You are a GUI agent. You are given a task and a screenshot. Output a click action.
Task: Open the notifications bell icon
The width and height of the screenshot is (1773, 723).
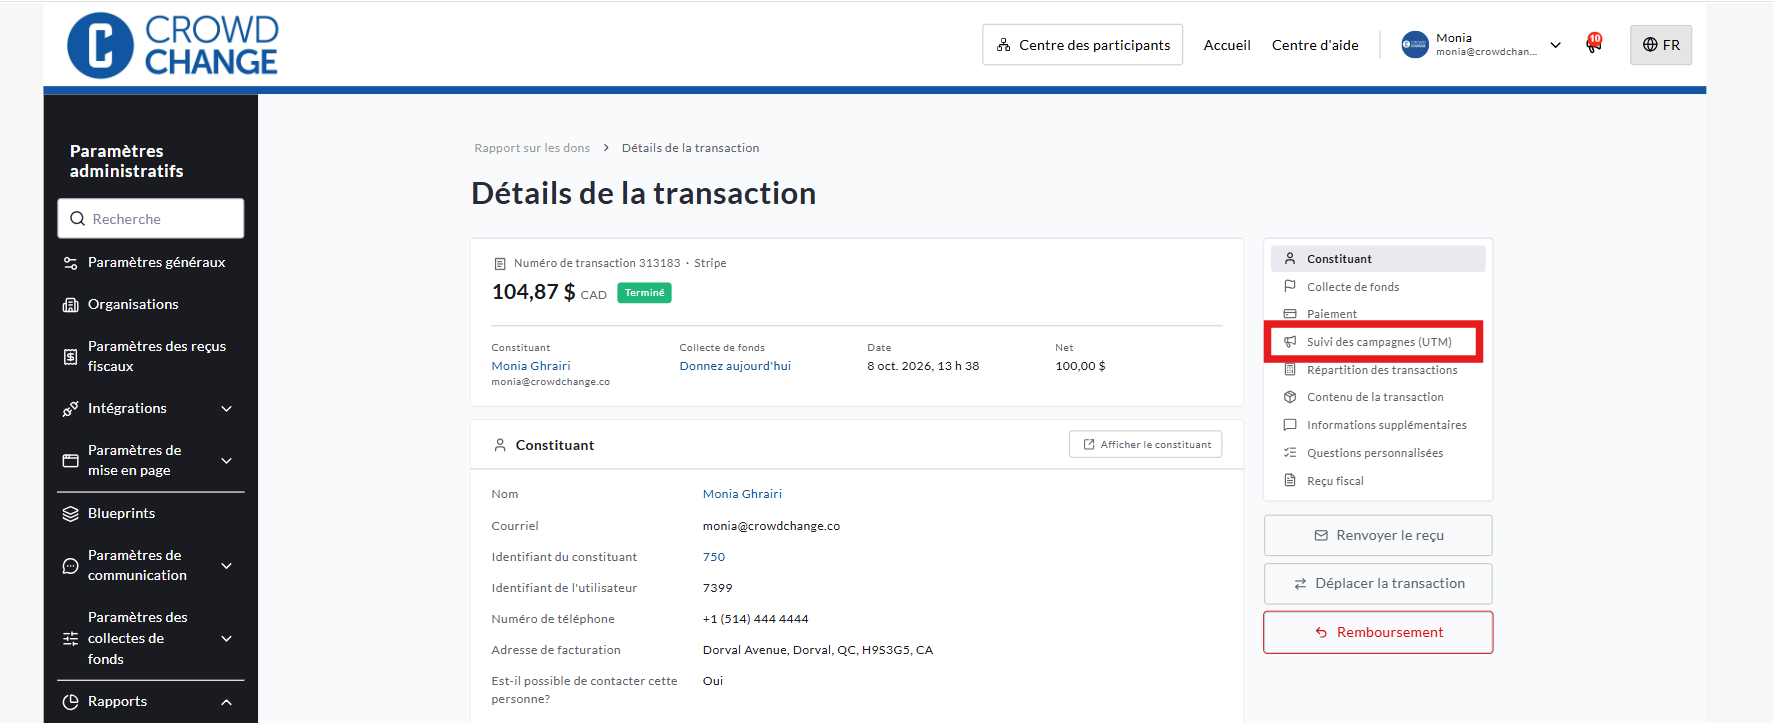click(x=1594, y=44)
